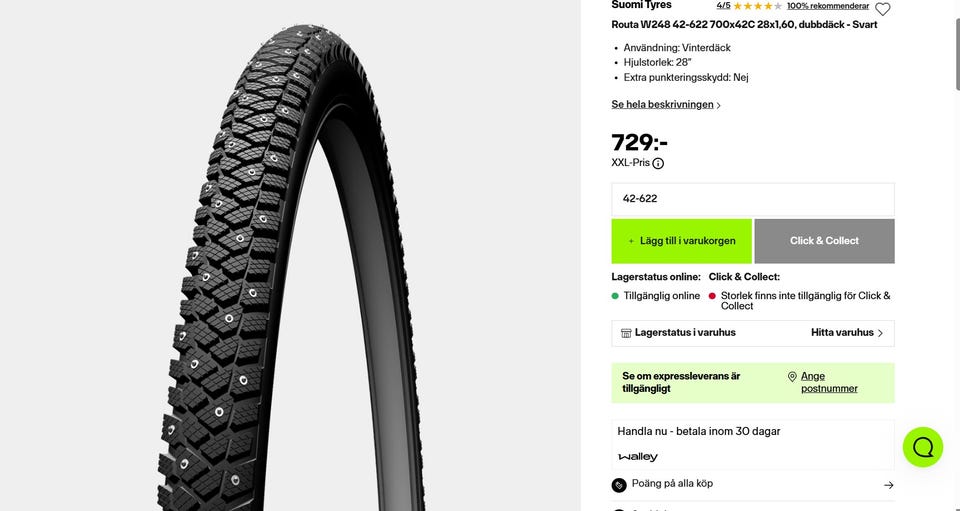This screenshot has width=960, height=511.
Task: Expand Hitta varuhus chevron
Action: [880, 333]
